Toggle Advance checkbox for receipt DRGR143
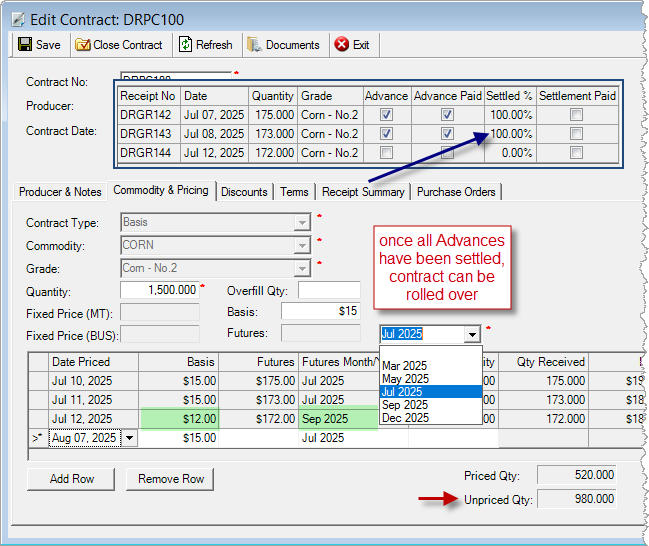 [386, 134]
